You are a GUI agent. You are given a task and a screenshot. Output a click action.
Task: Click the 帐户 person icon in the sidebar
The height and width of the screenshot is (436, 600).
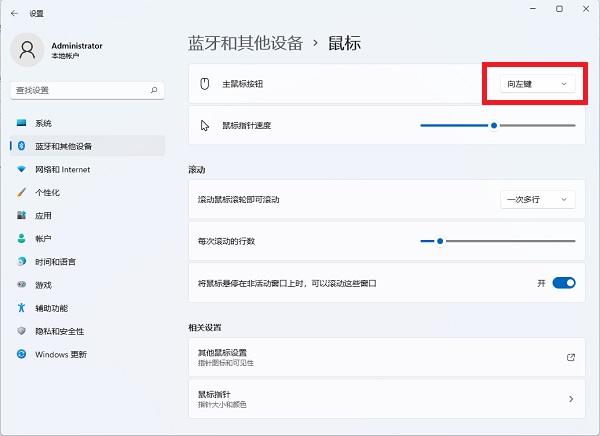(21, 238)
